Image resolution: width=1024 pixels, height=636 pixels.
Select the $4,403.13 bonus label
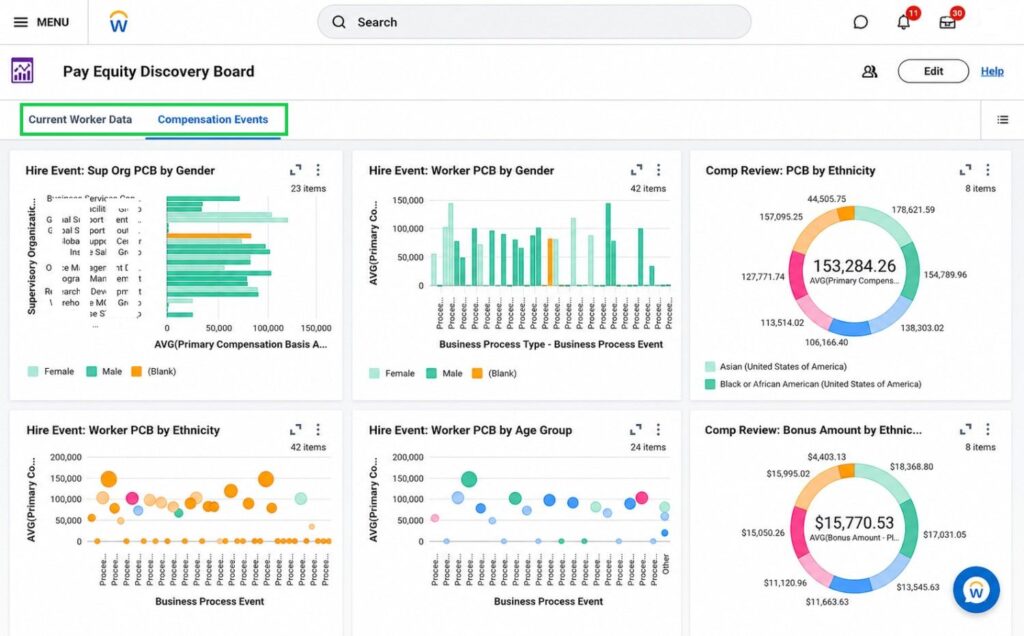pos(826,456)
